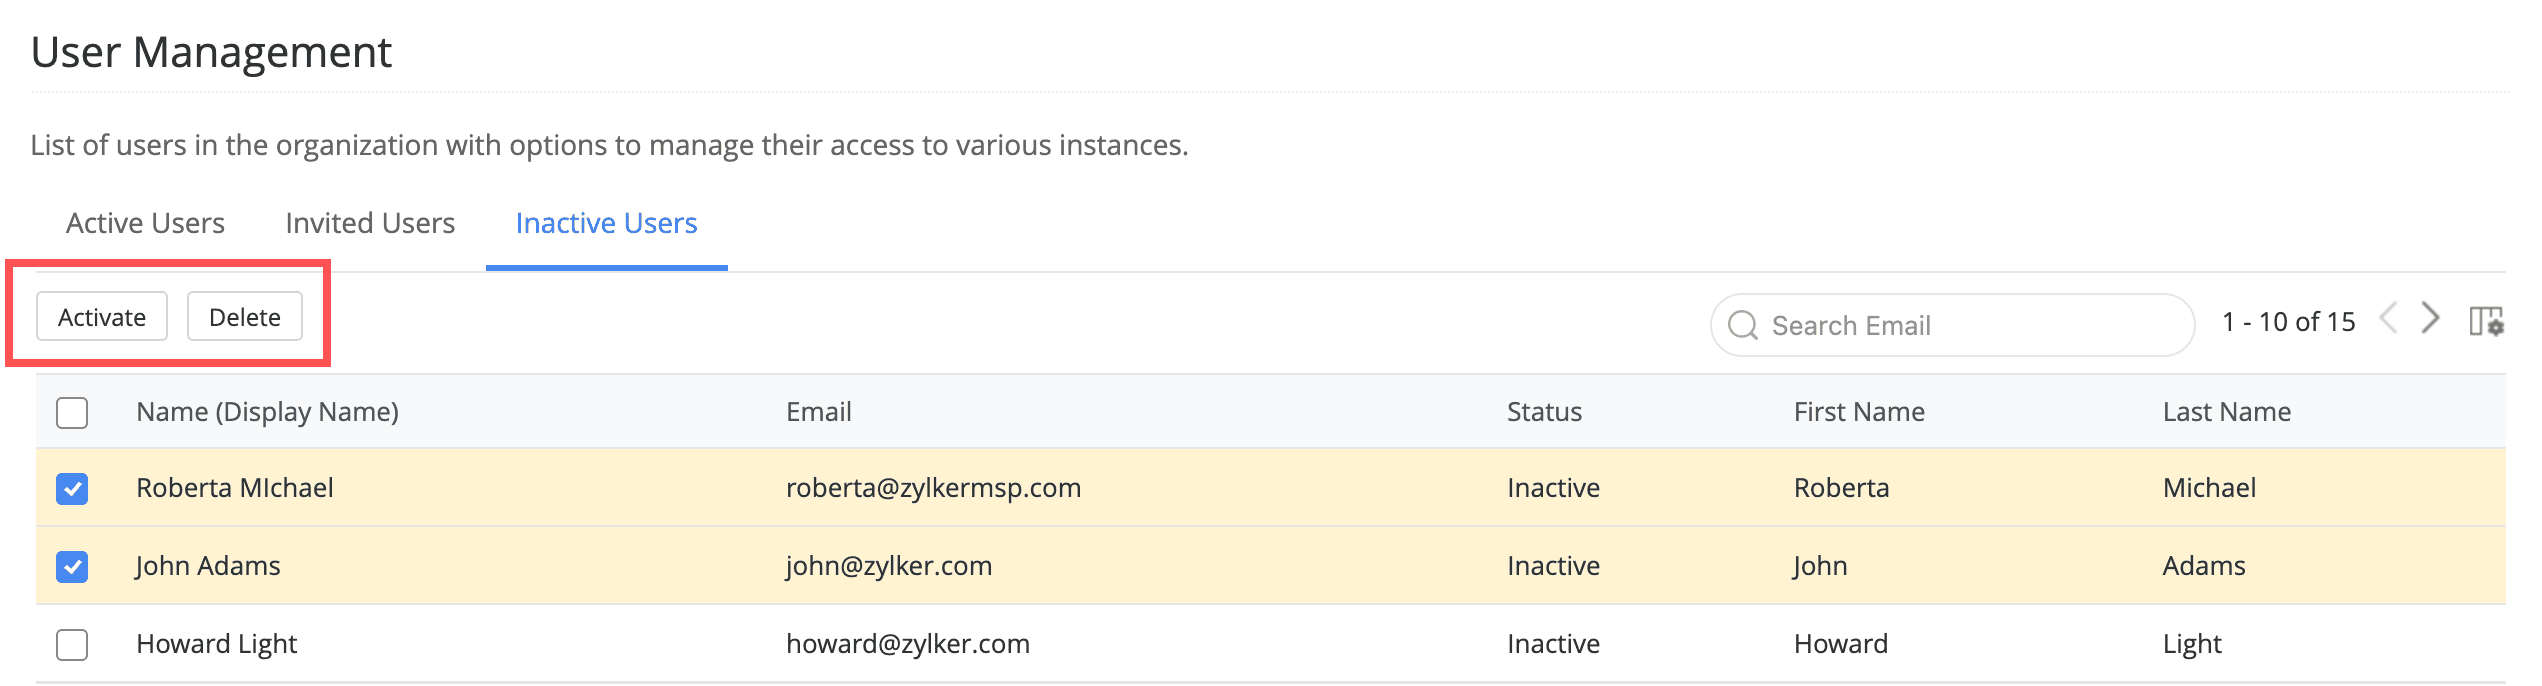Click the howard@zylker.com email cell
Viewport: 2542px width, 686px height.
(907, 644)
